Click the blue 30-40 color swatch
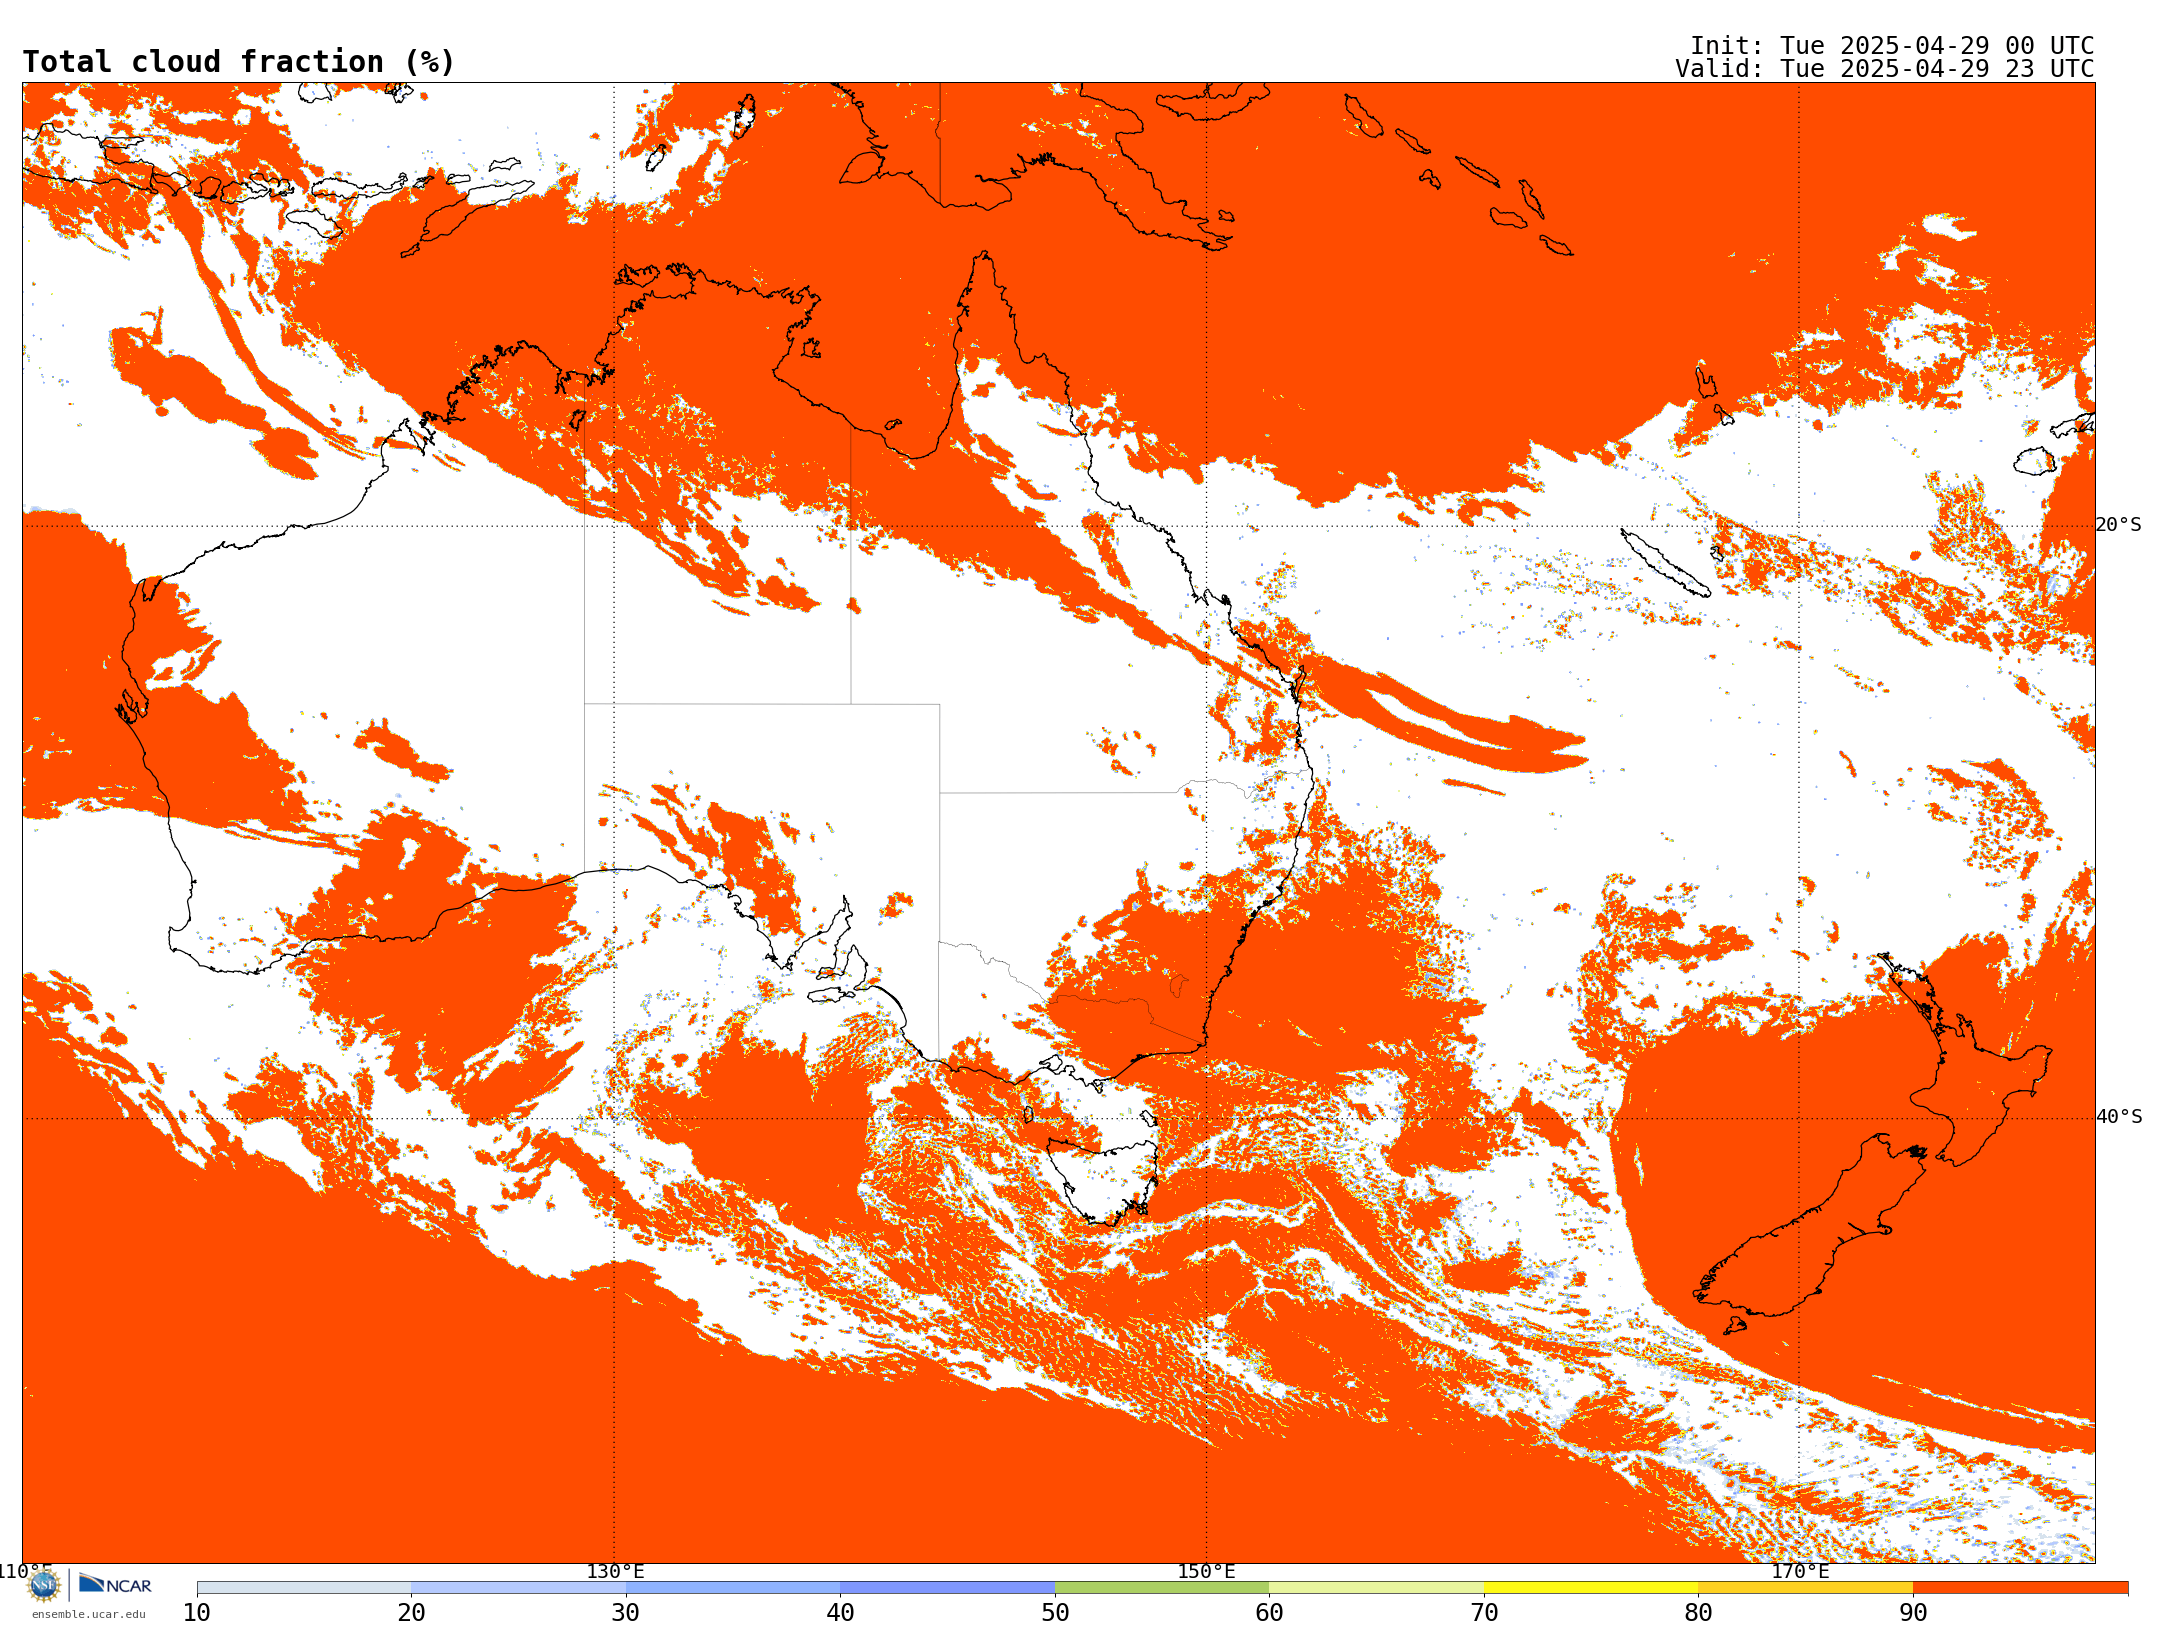Viewport: 2160px width, 1626px height. [733, 1588]
